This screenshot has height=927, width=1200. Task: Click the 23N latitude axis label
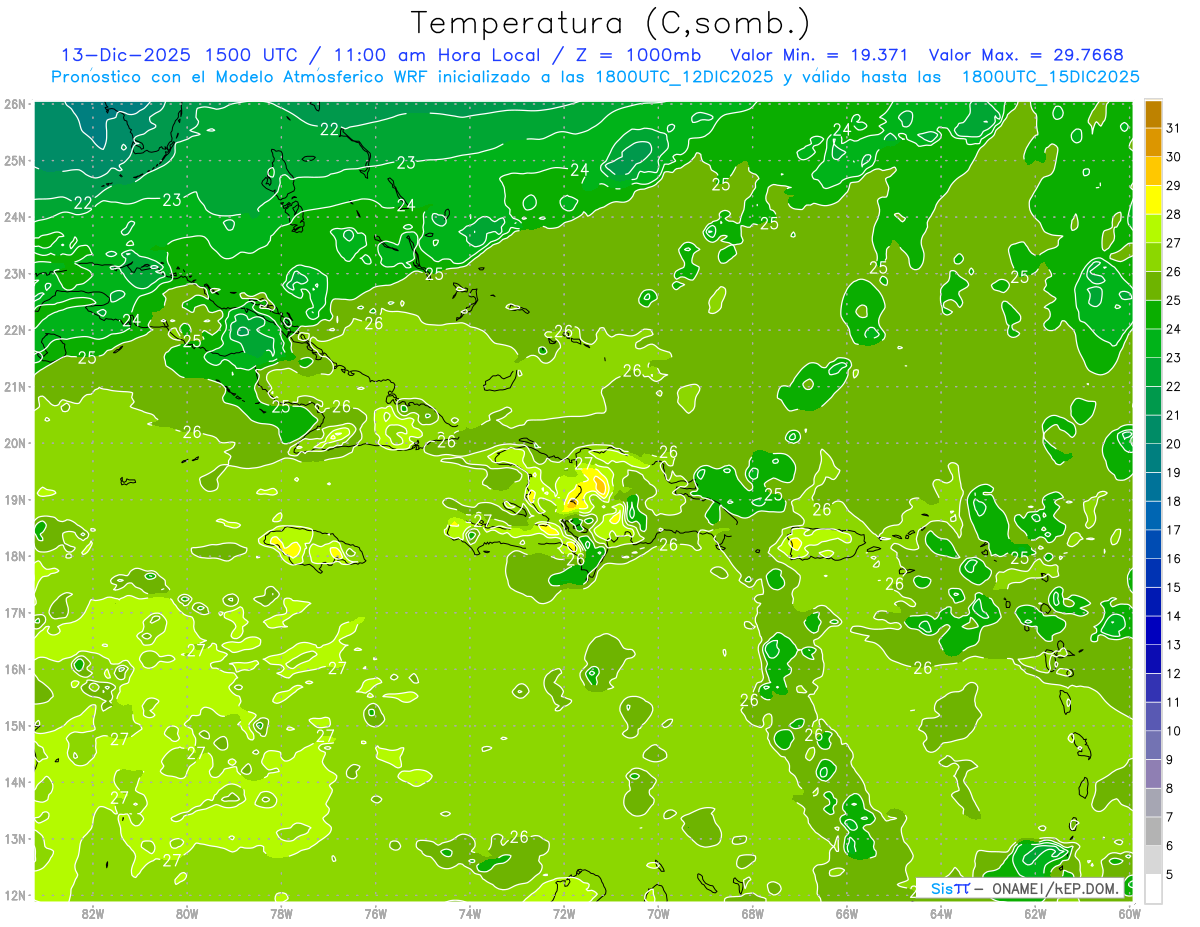point(15,273)
